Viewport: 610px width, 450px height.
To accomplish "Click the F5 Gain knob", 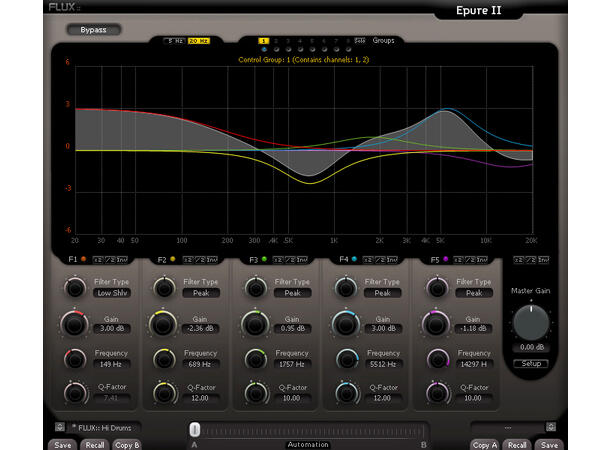I will click(436, 324).
